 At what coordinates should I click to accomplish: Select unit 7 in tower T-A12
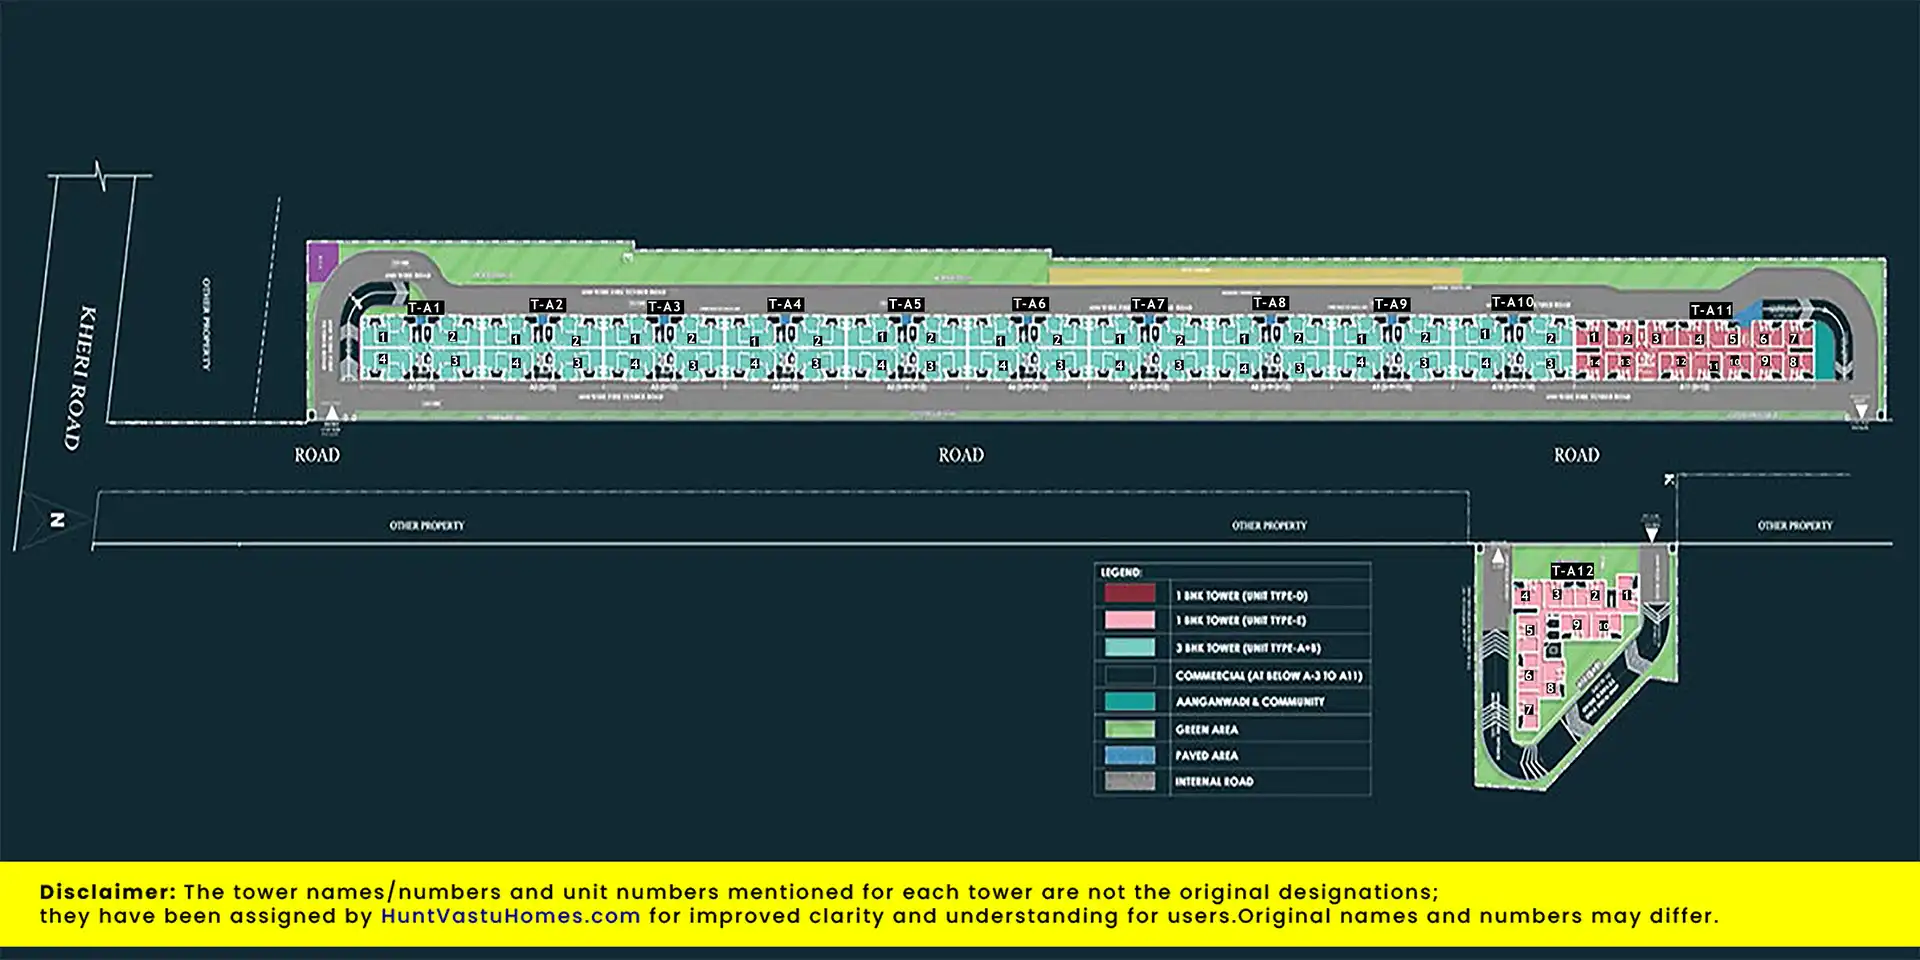point(1528,710)
